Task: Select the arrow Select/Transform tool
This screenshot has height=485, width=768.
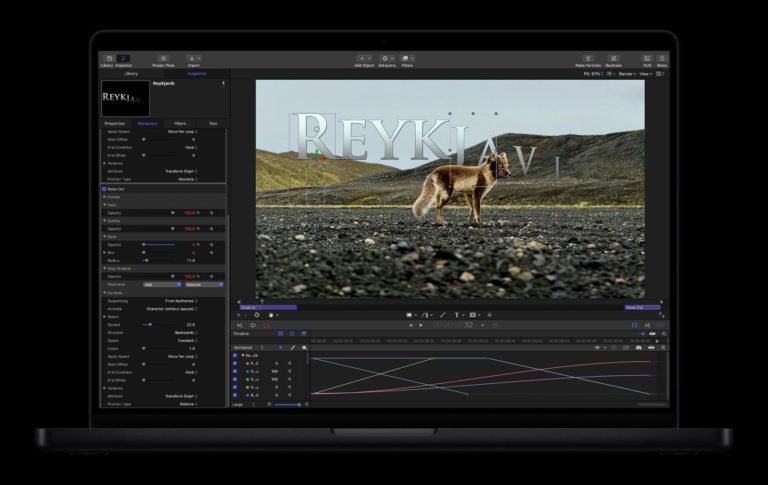Action: [239, 315]
